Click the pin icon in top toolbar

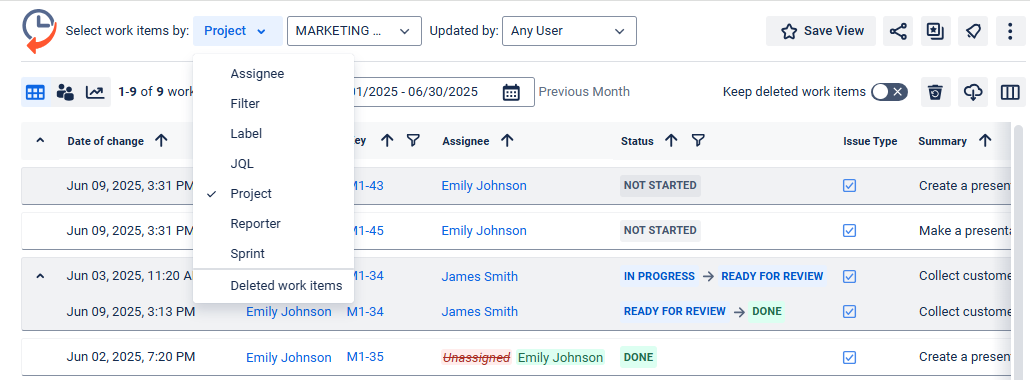(x=974, y=31)
